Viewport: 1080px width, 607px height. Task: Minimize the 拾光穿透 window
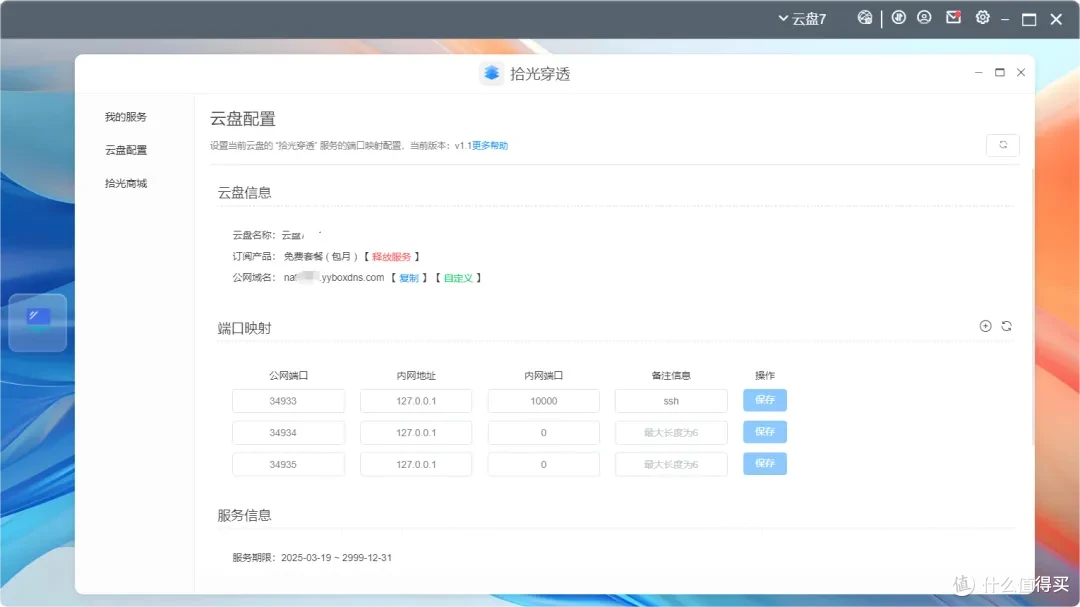click(978, 72)
